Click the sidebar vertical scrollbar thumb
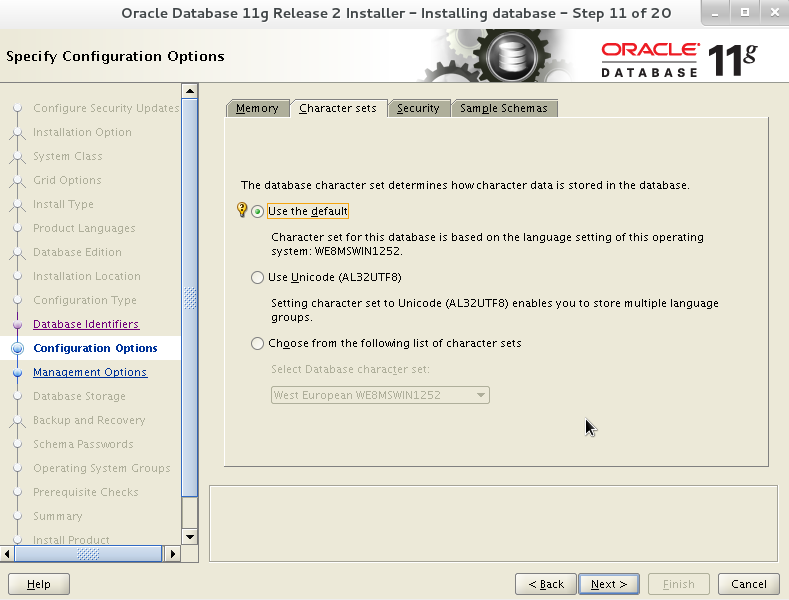Viewport: 789px width, 600px height. pyautogui.click(x=190, y=298)
